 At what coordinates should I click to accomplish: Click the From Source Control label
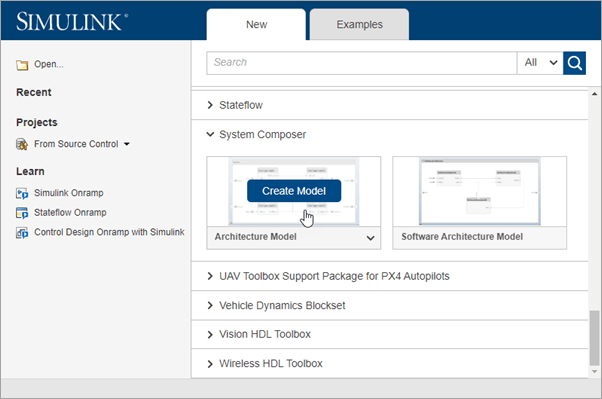point(76,144)
